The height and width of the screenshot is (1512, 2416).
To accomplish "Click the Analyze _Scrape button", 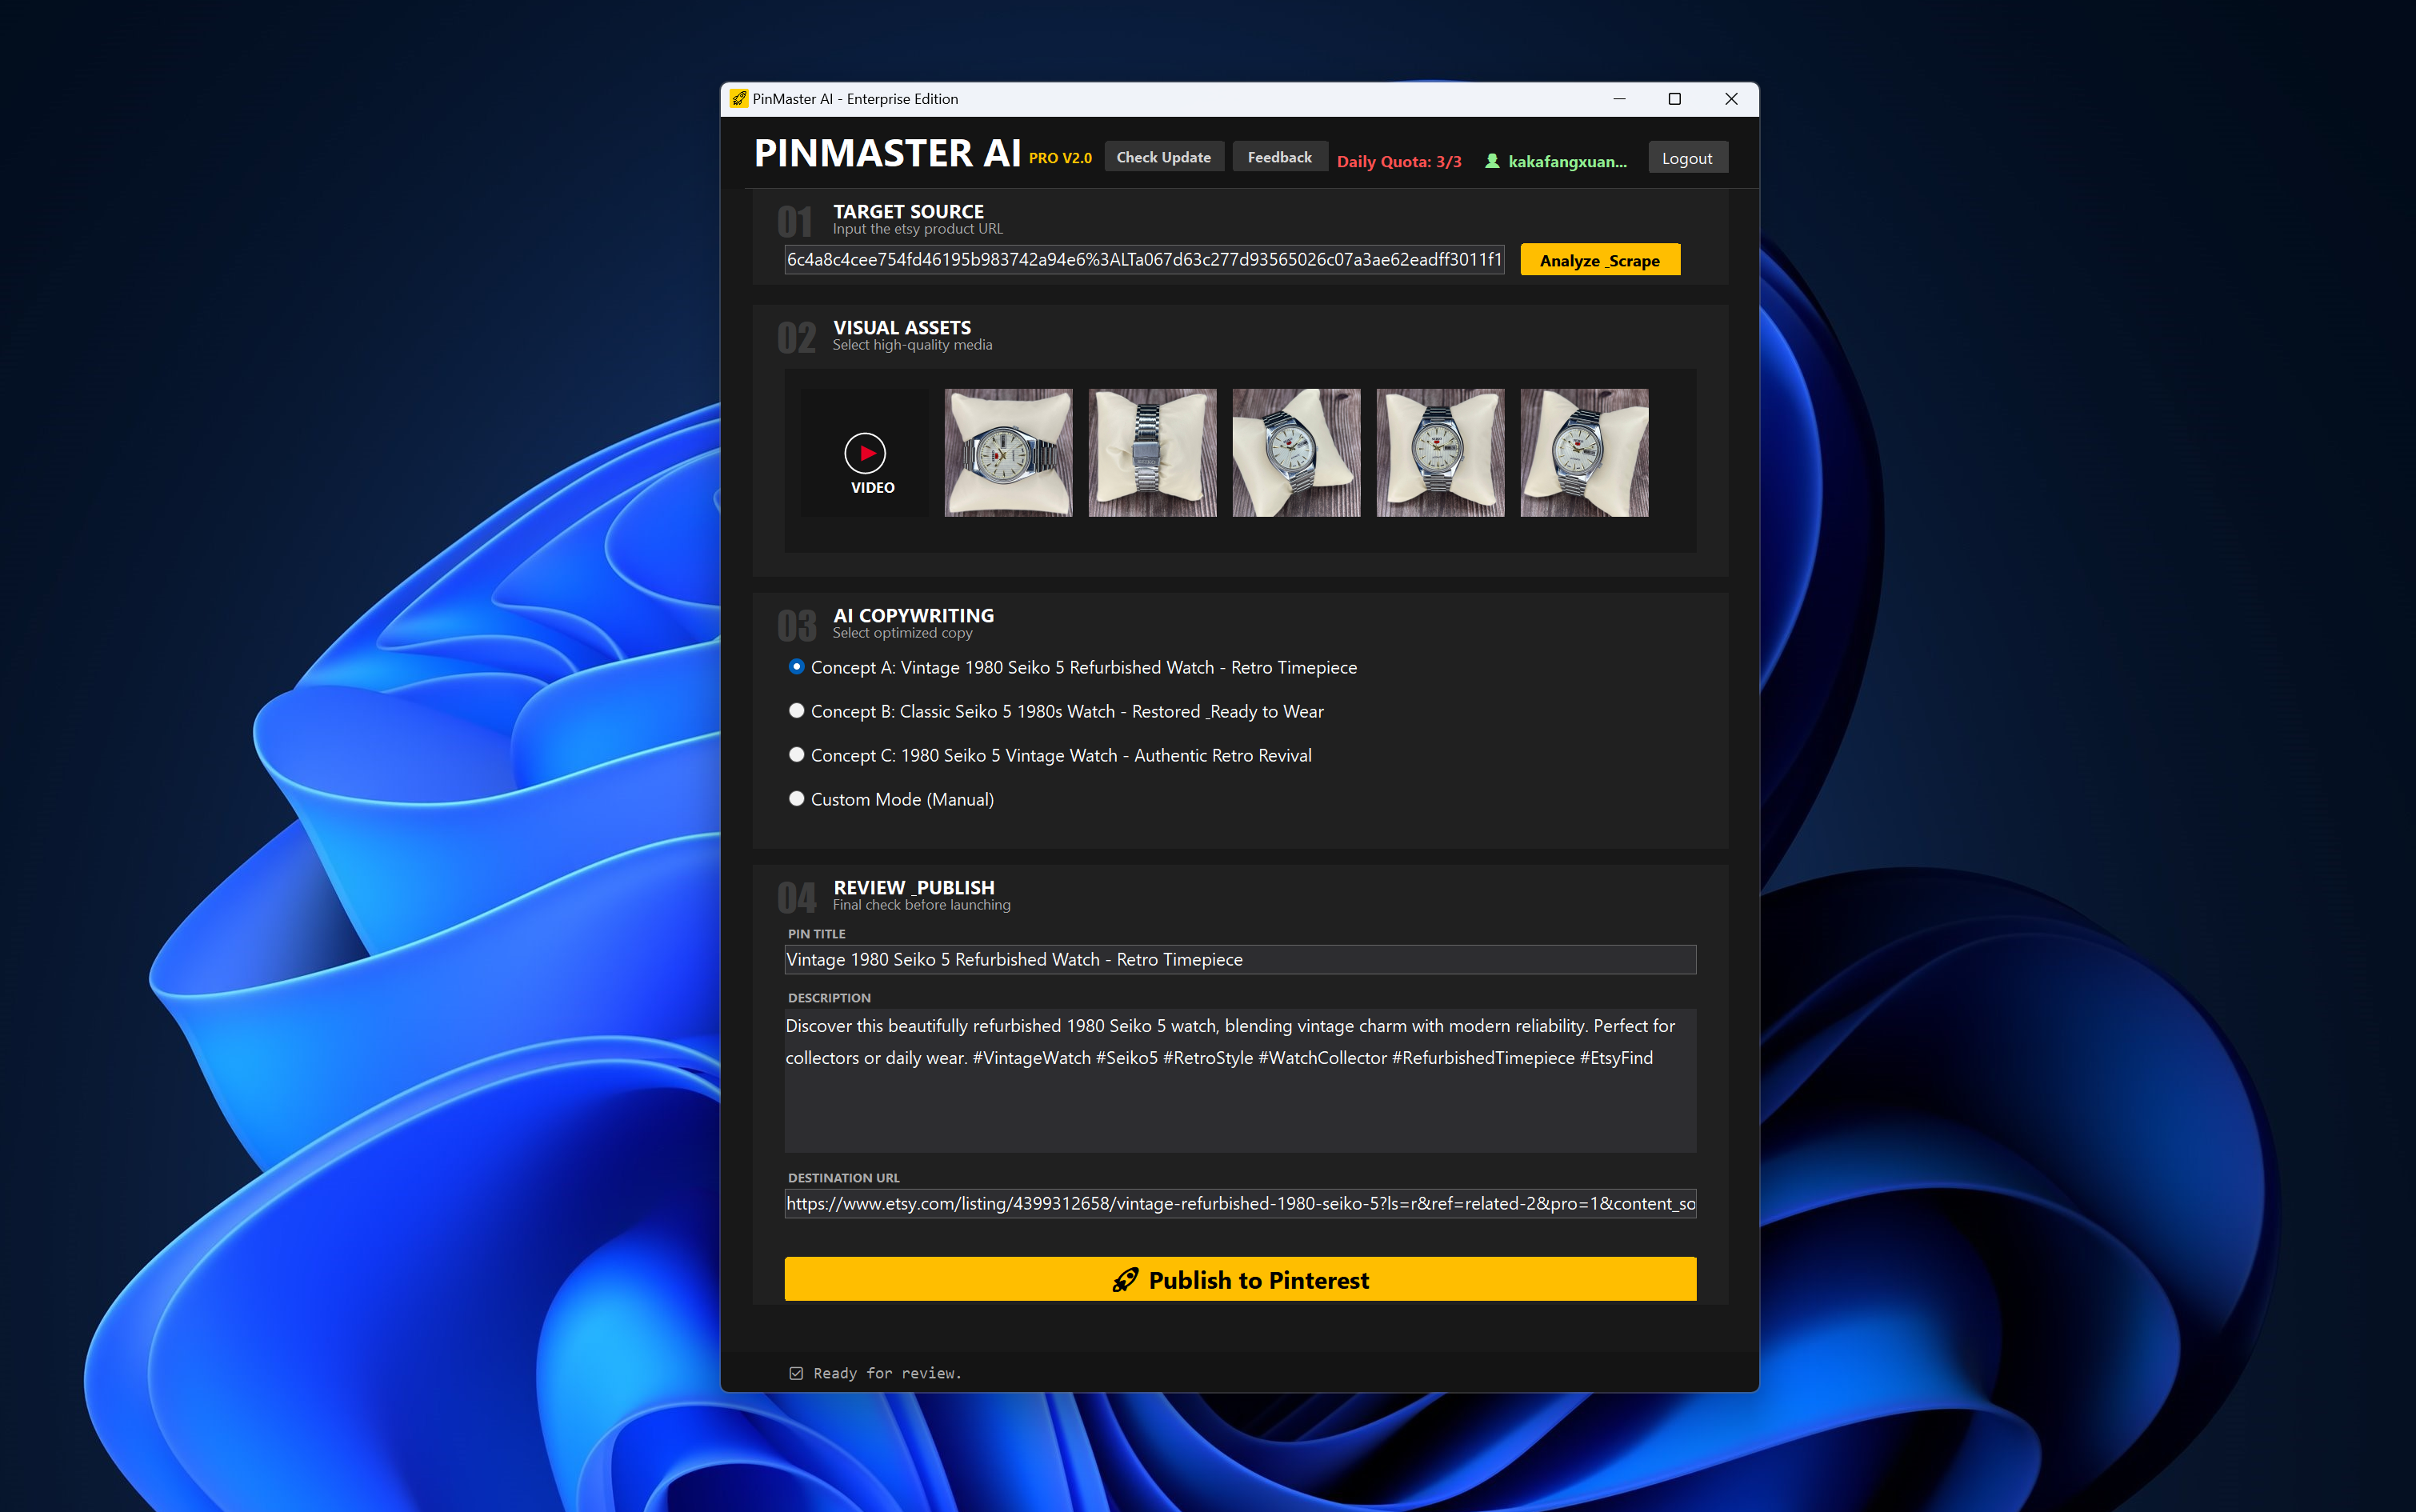I will [x=1599, y=259].
